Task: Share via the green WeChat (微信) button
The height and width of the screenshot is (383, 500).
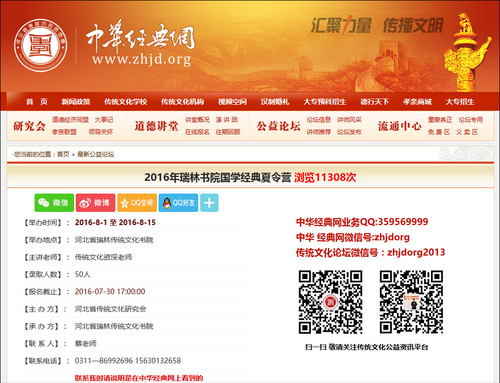Action: pos(54,203)
